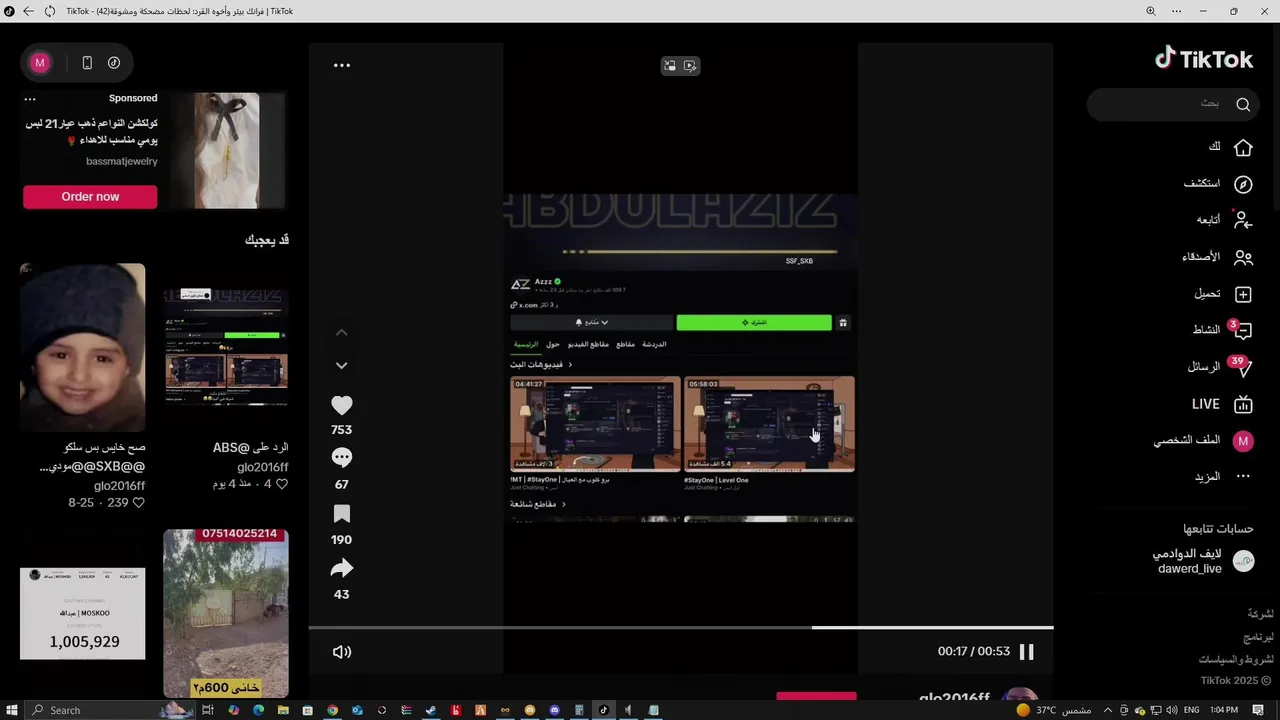
Task: Go to previous video with up chevron
Action: (341, 332)
